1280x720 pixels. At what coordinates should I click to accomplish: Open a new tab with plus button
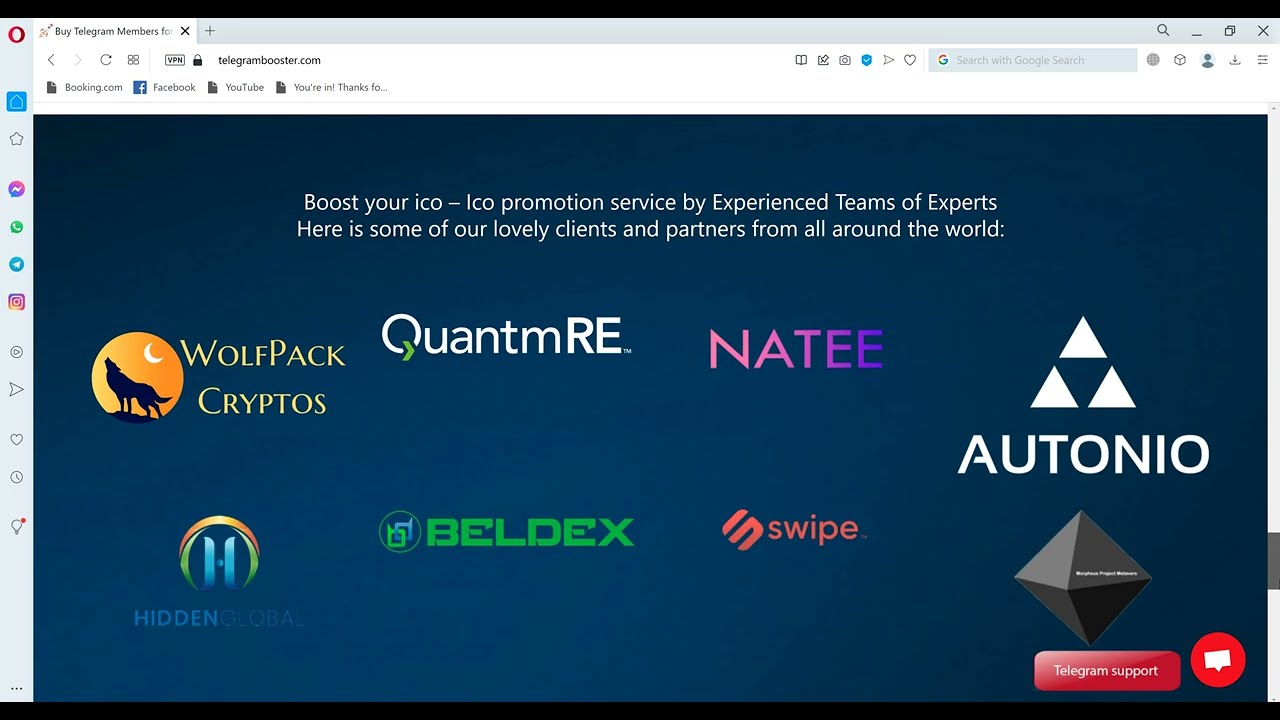(210, 31)
